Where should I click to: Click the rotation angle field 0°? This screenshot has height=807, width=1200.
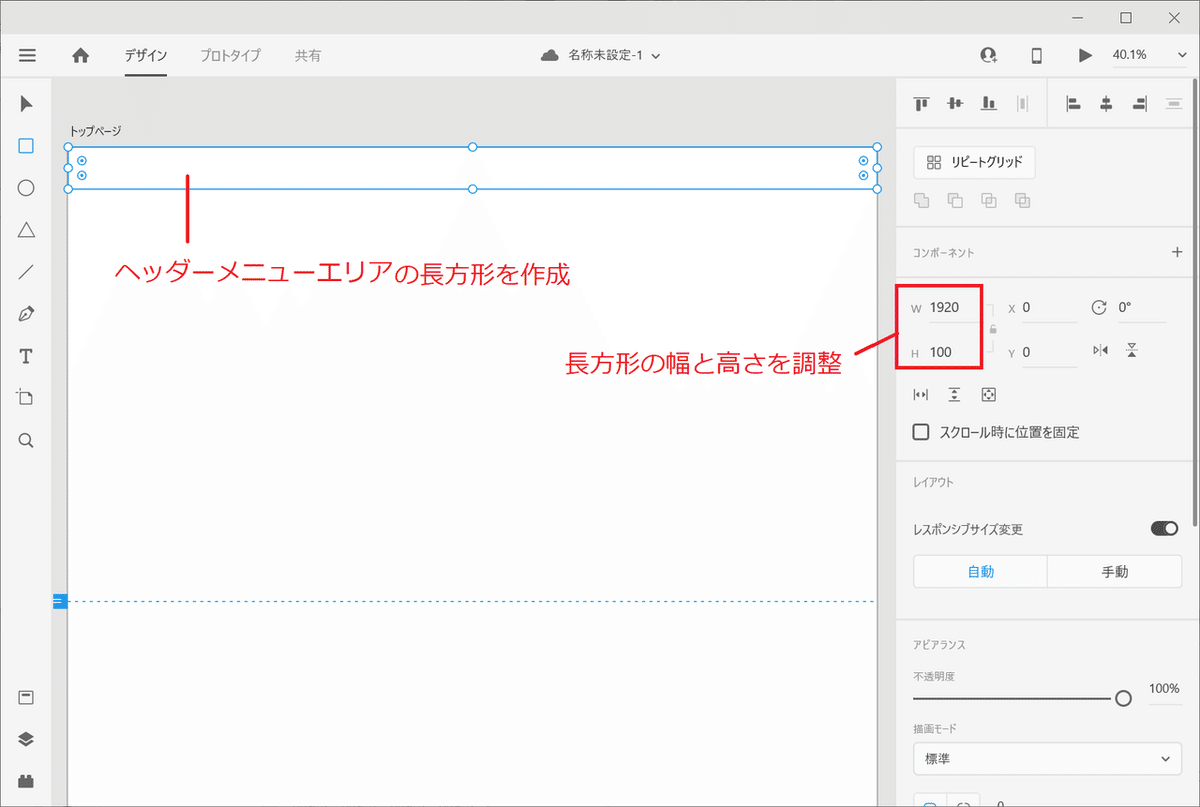(x=1141, y=308)
